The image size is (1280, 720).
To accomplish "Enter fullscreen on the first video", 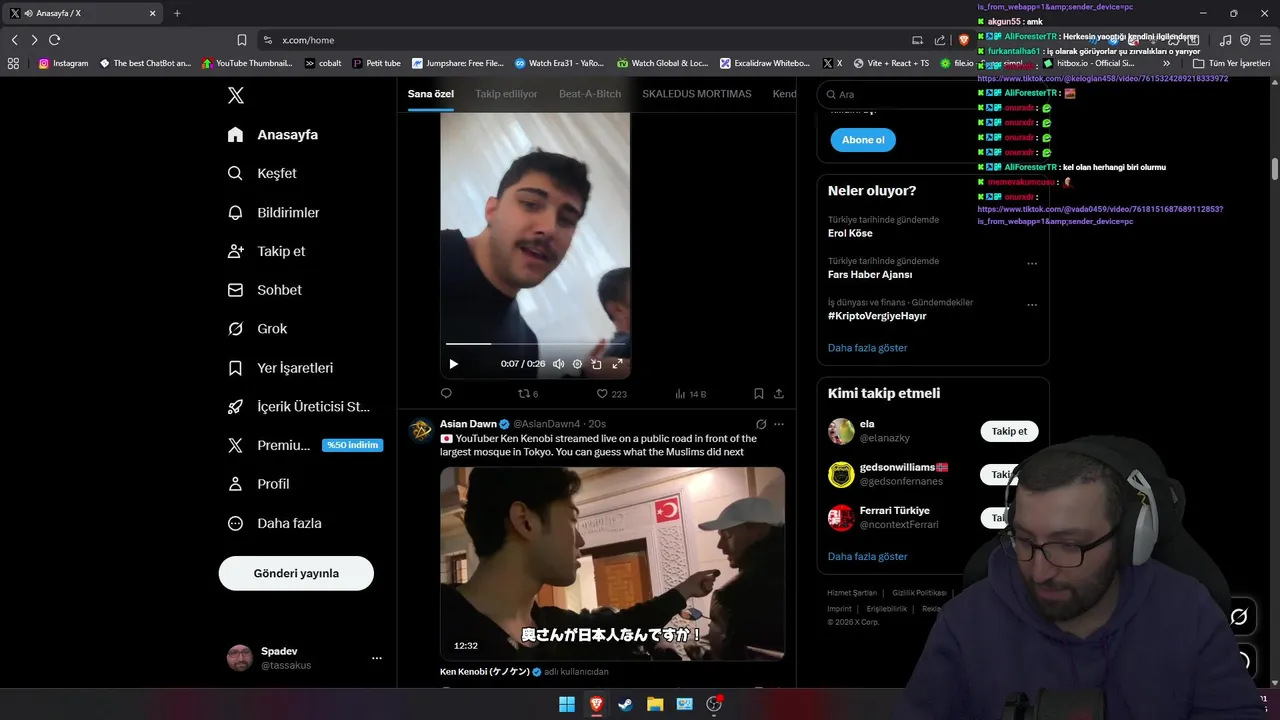I will coord(617,364).
